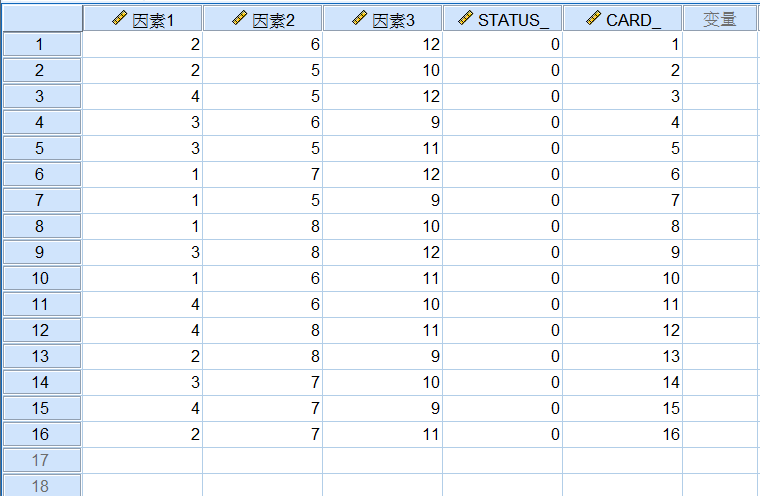This screenshot has height=496, width=760.
Task: Click CARD_ cell showing 16
Action: [x=623, y=434]
